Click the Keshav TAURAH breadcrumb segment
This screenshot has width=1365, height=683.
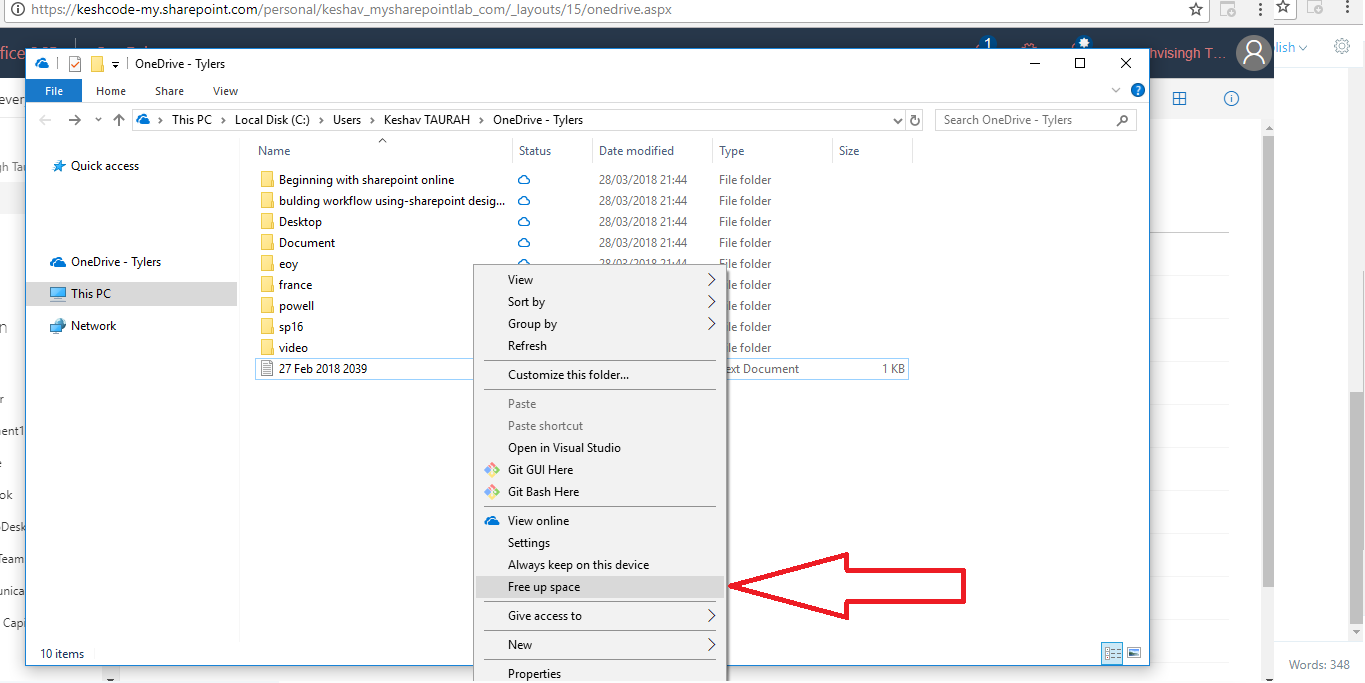click(x=427, y=120)
